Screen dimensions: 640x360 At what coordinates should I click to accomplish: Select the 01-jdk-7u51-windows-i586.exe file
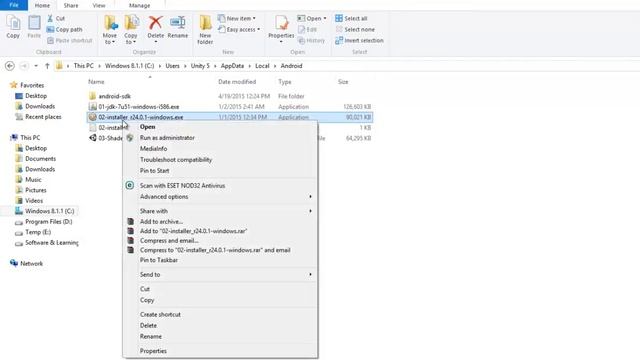[139, 107]
